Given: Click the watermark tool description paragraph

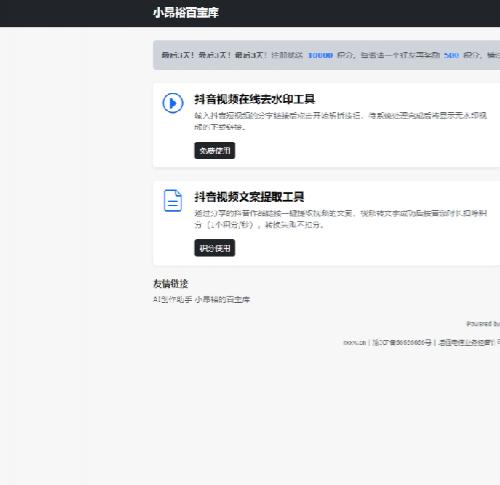Looking at the screenshot, I should click(x=341, y=121).
